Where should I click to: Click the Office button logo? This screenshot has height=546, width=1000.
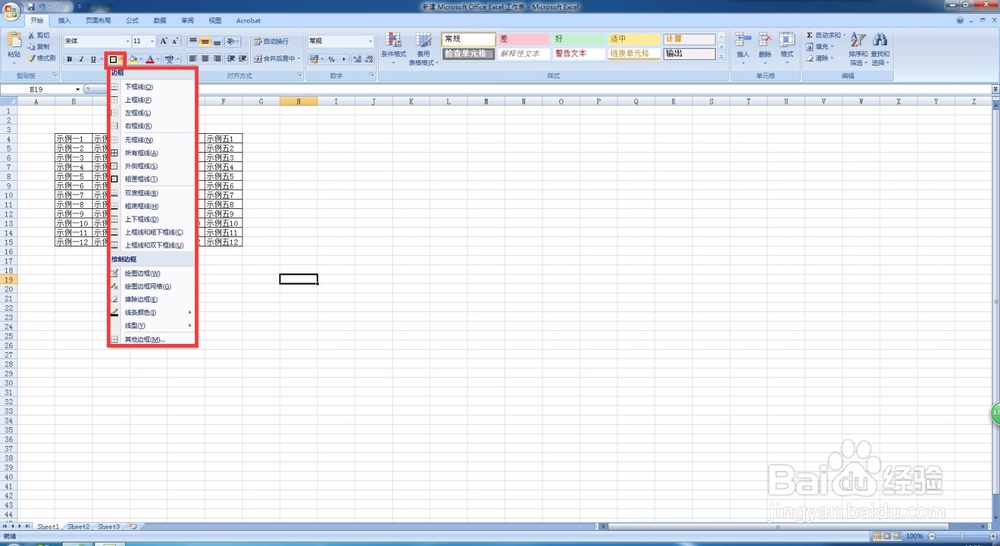pyautogui.click(x=11, y=11)
